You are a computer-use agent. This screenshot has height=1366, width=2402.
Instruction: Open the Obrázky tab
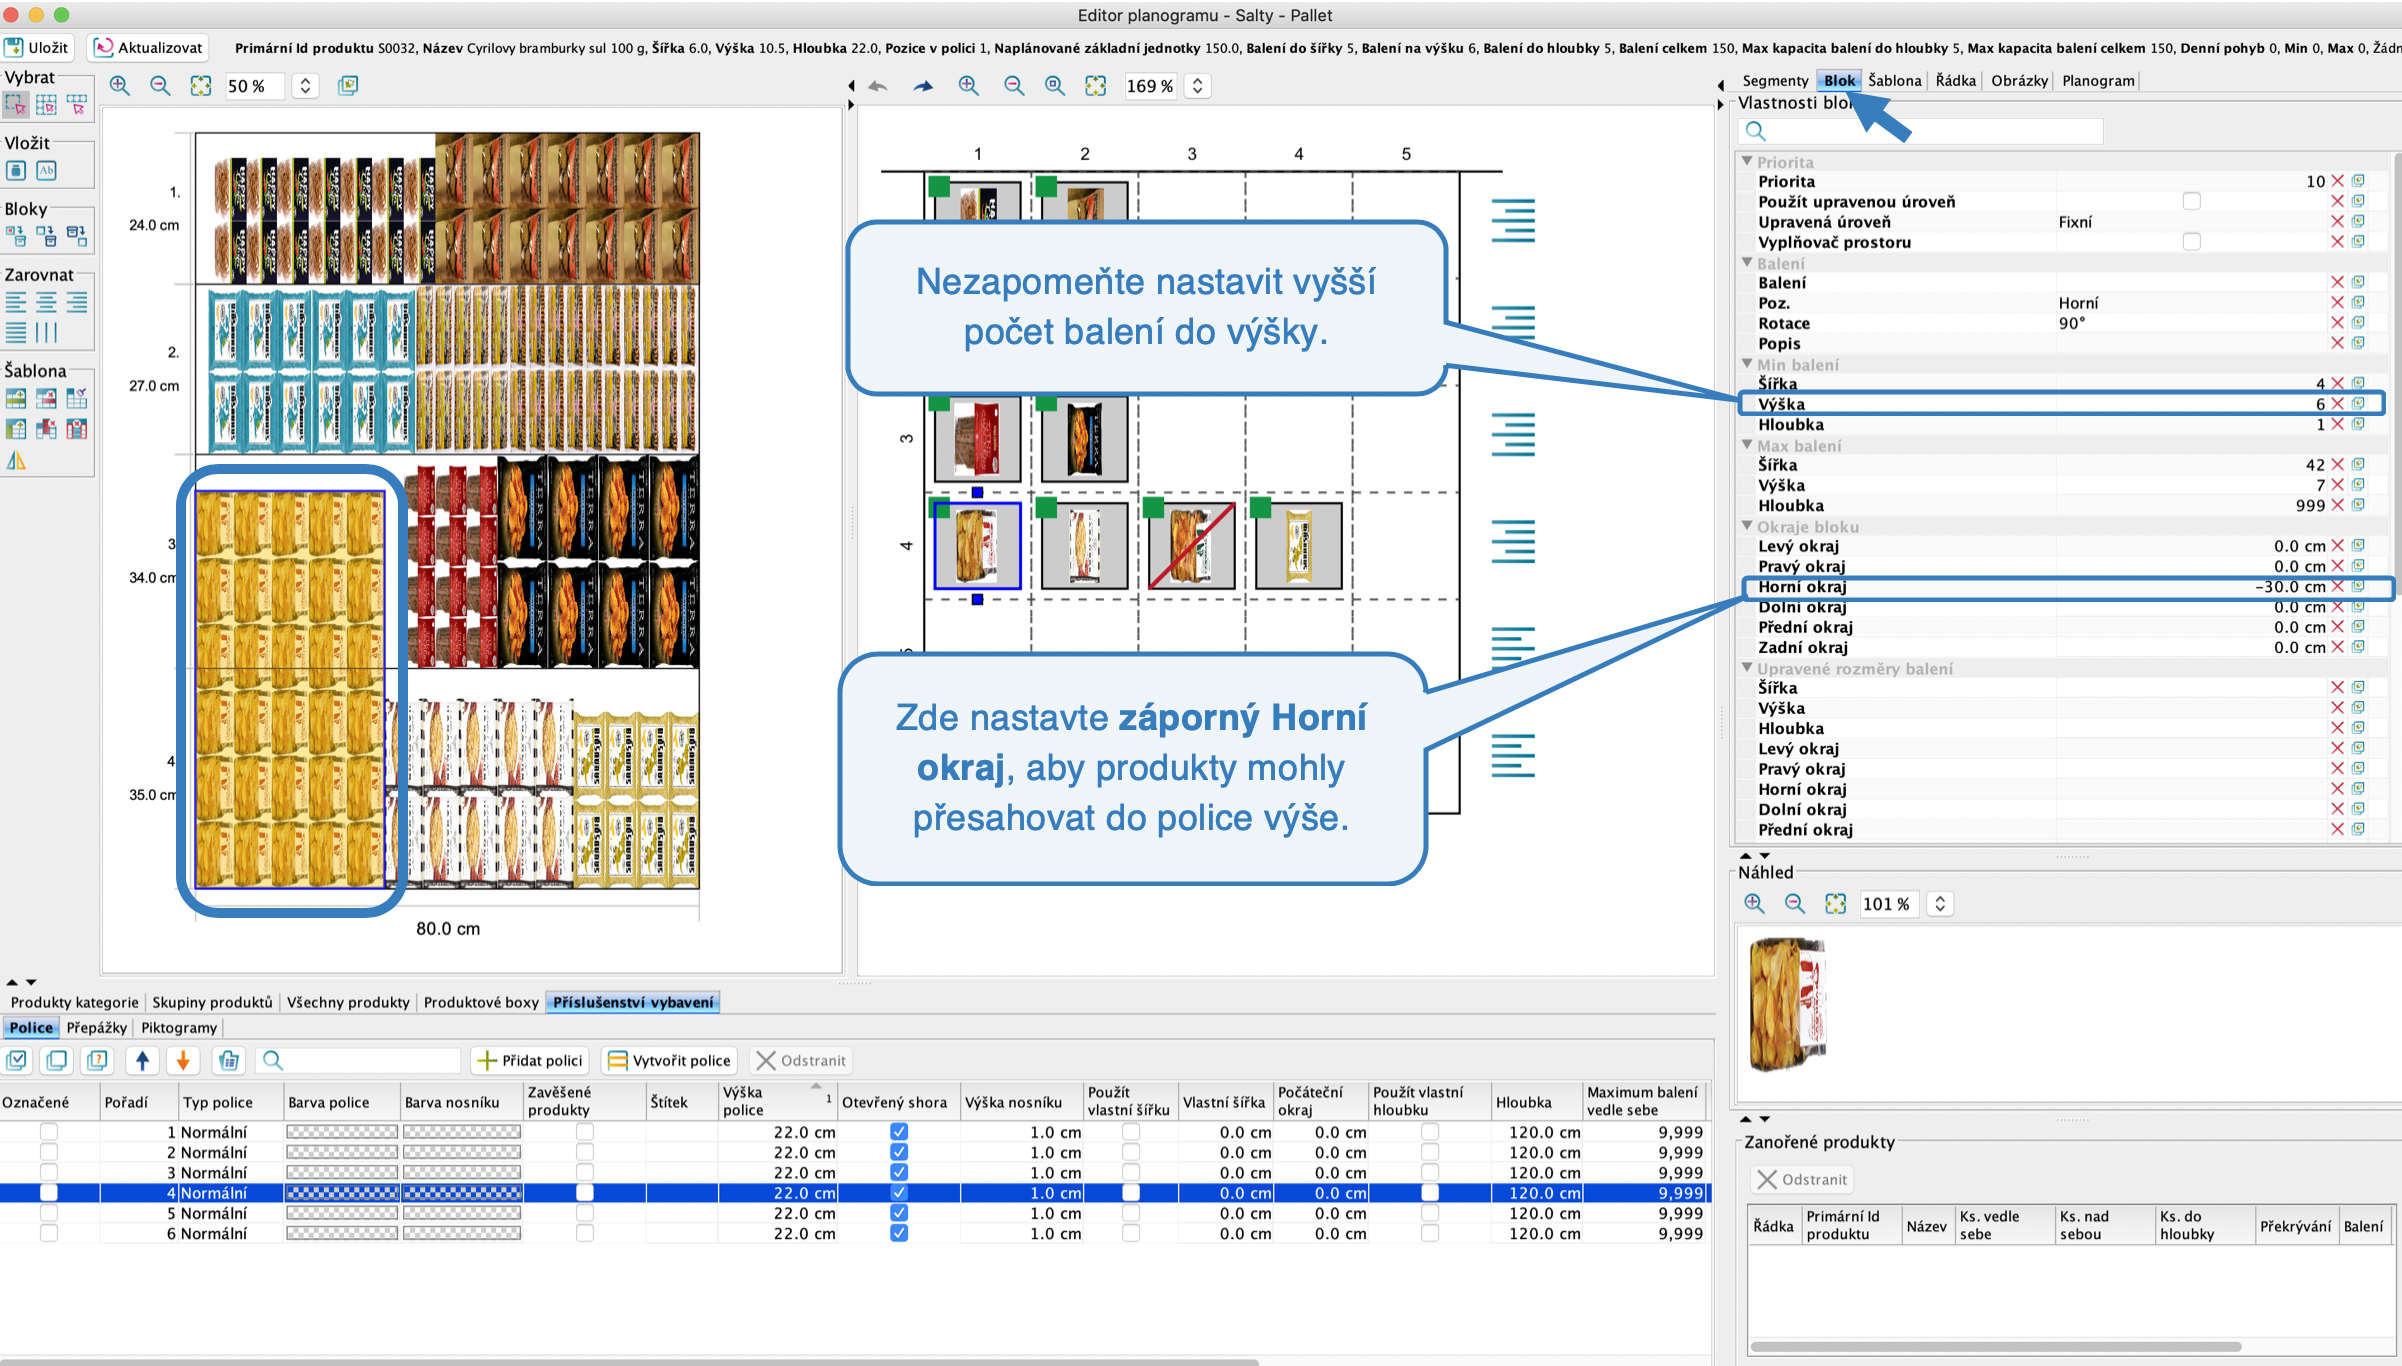[x=2019, y=80]
